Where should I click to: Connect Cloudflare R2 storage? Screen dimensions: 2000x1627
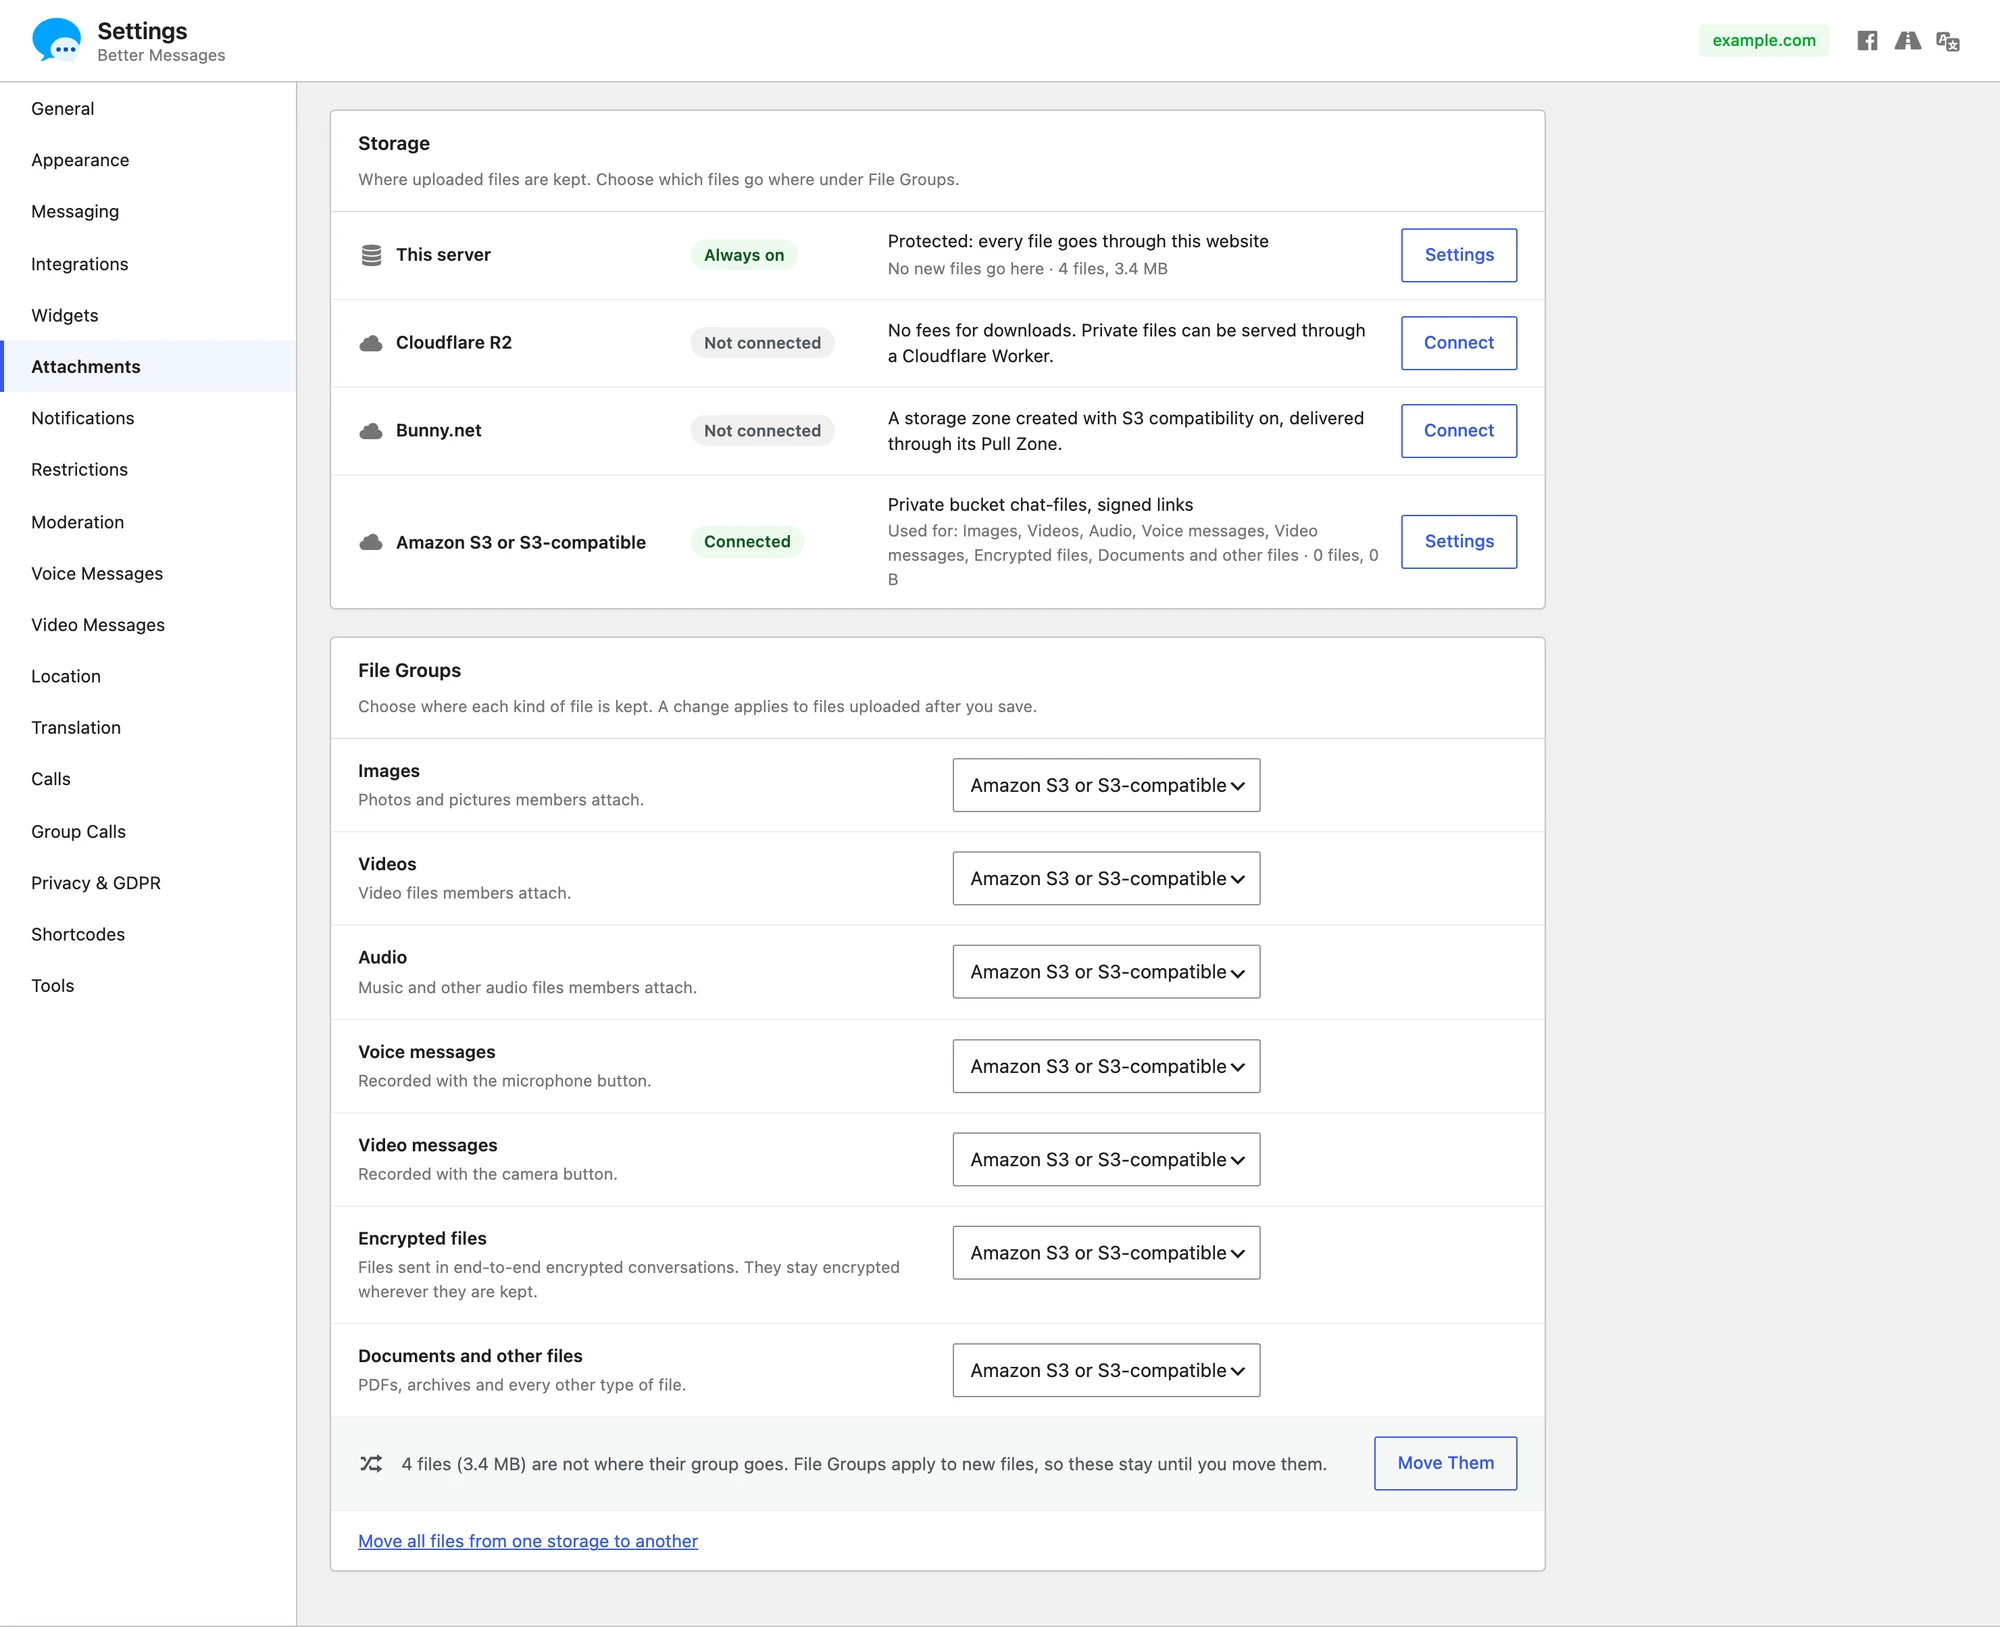point(1459,343)
